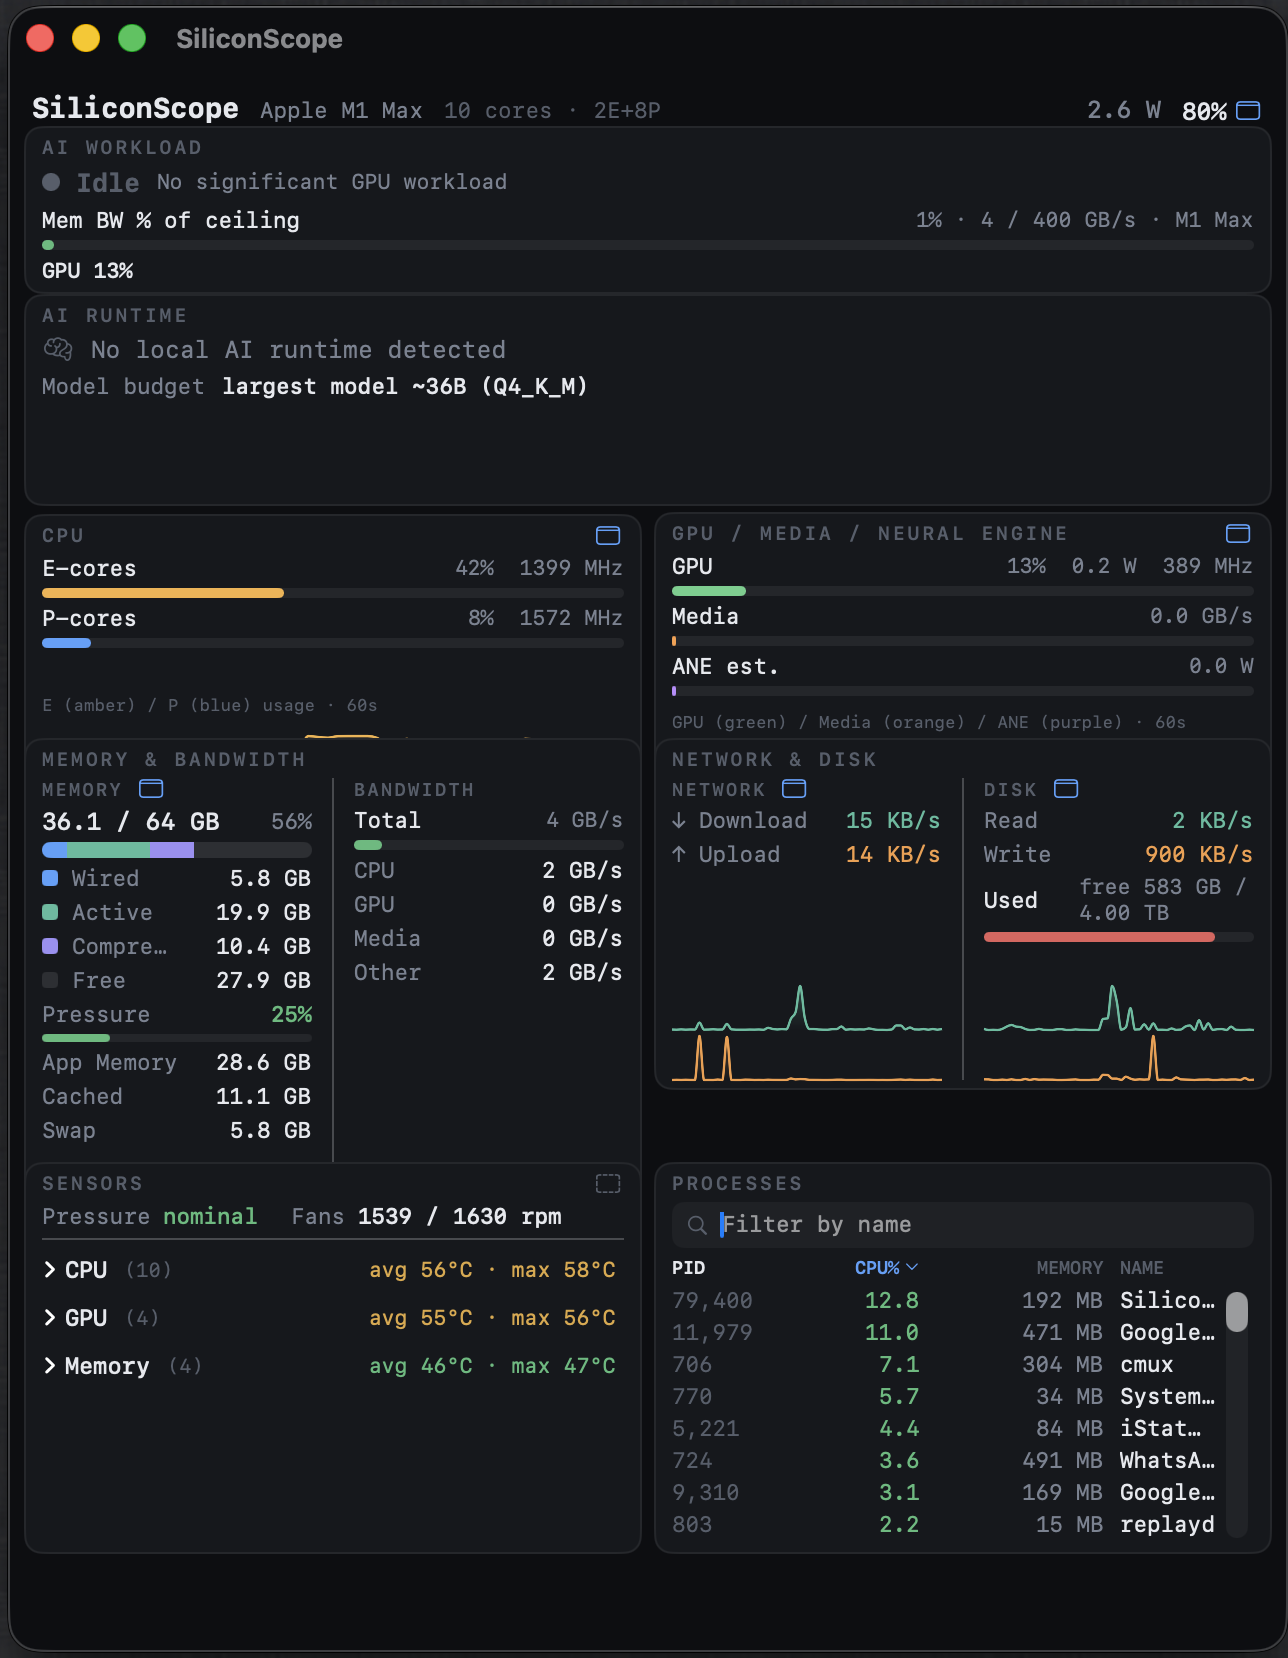Select the process row with PID 79,400
The height and width of the screenshot is (1658, 1288).
pos(943,1300)
